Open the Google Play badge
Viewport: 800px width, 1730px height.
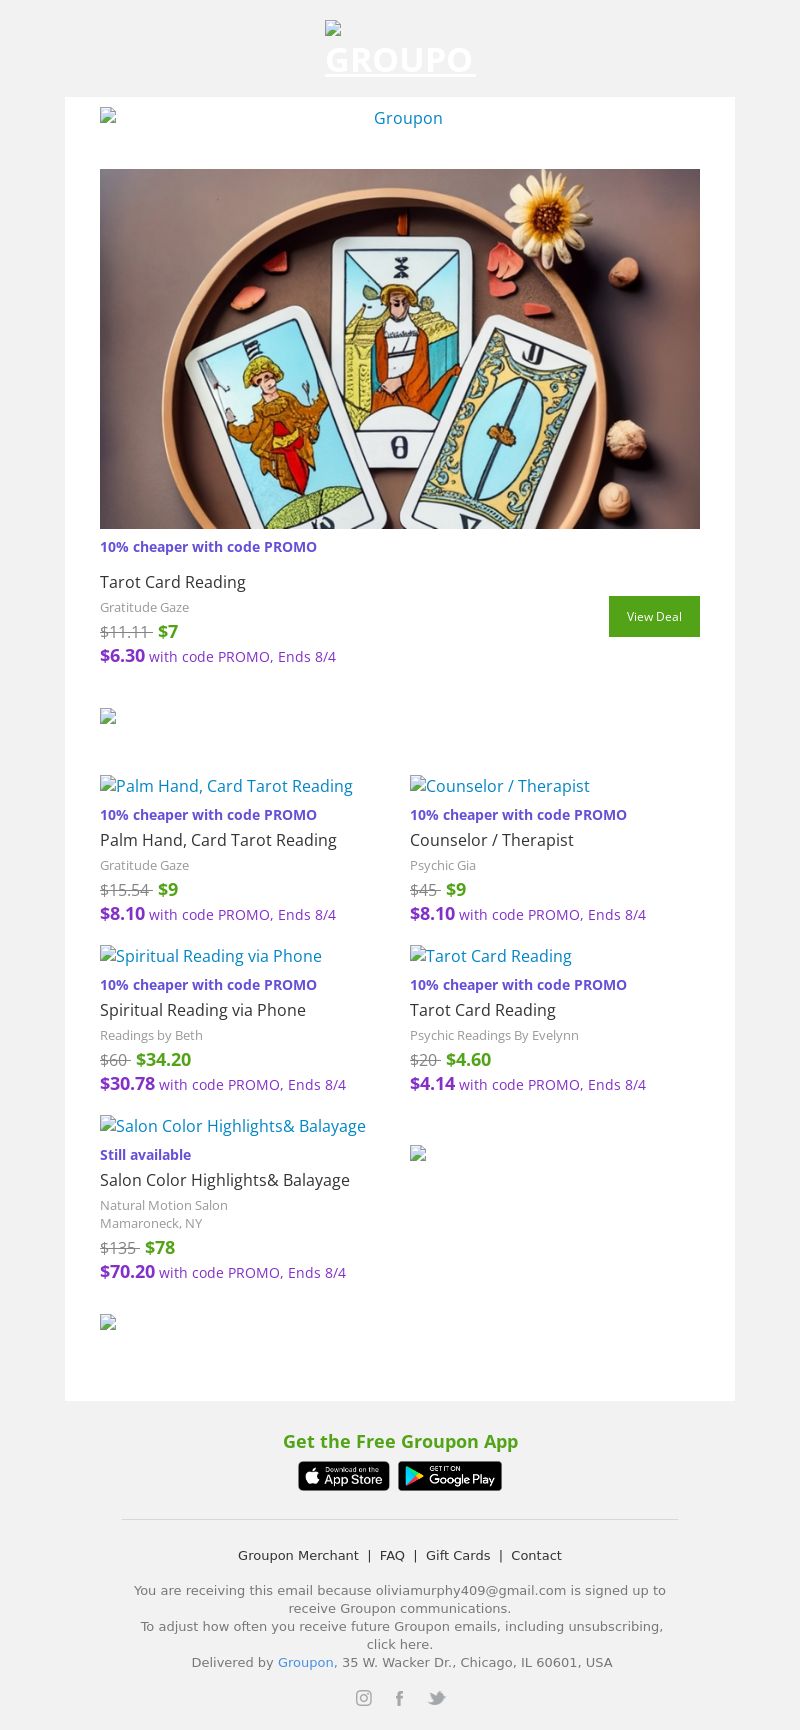tap(450, 1476)
